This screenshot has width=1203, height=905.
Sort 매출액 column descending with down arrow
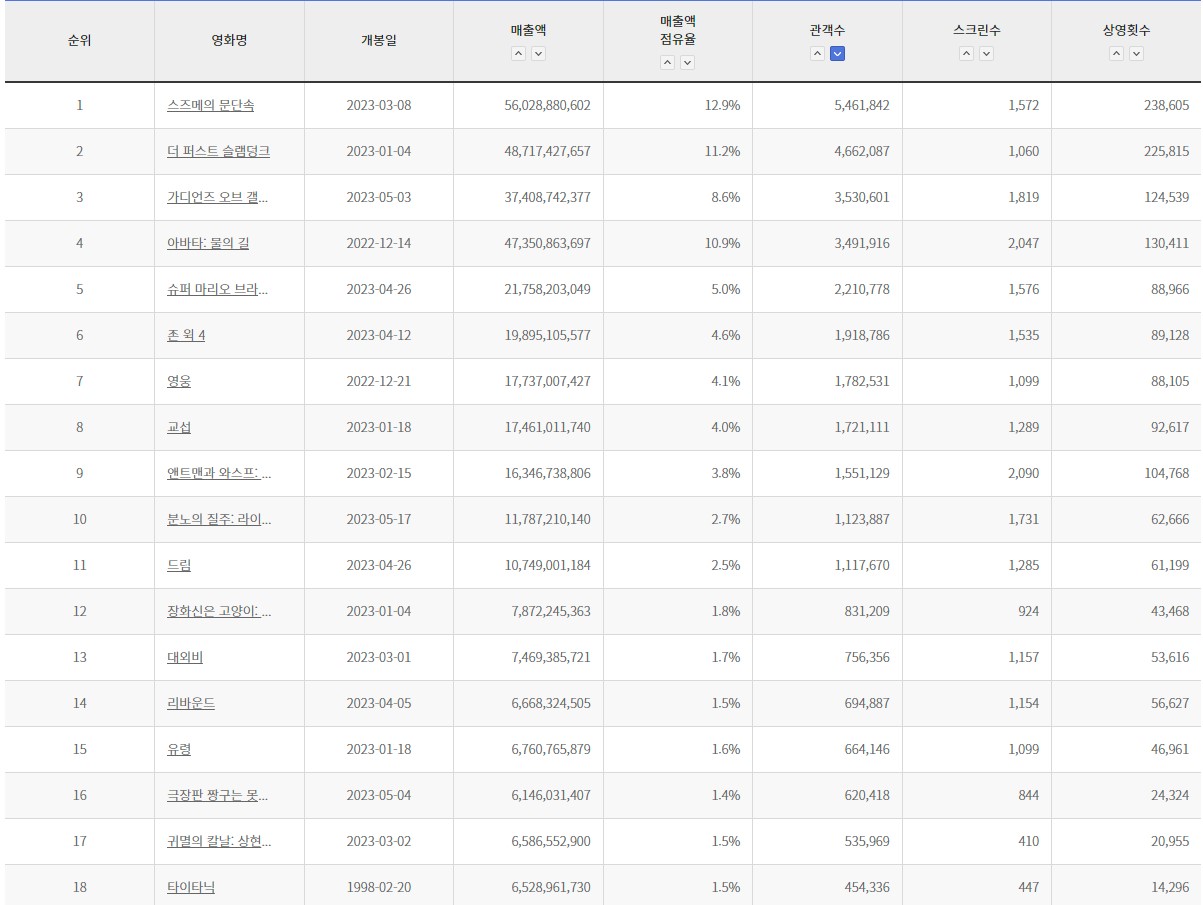coord(538,54)
